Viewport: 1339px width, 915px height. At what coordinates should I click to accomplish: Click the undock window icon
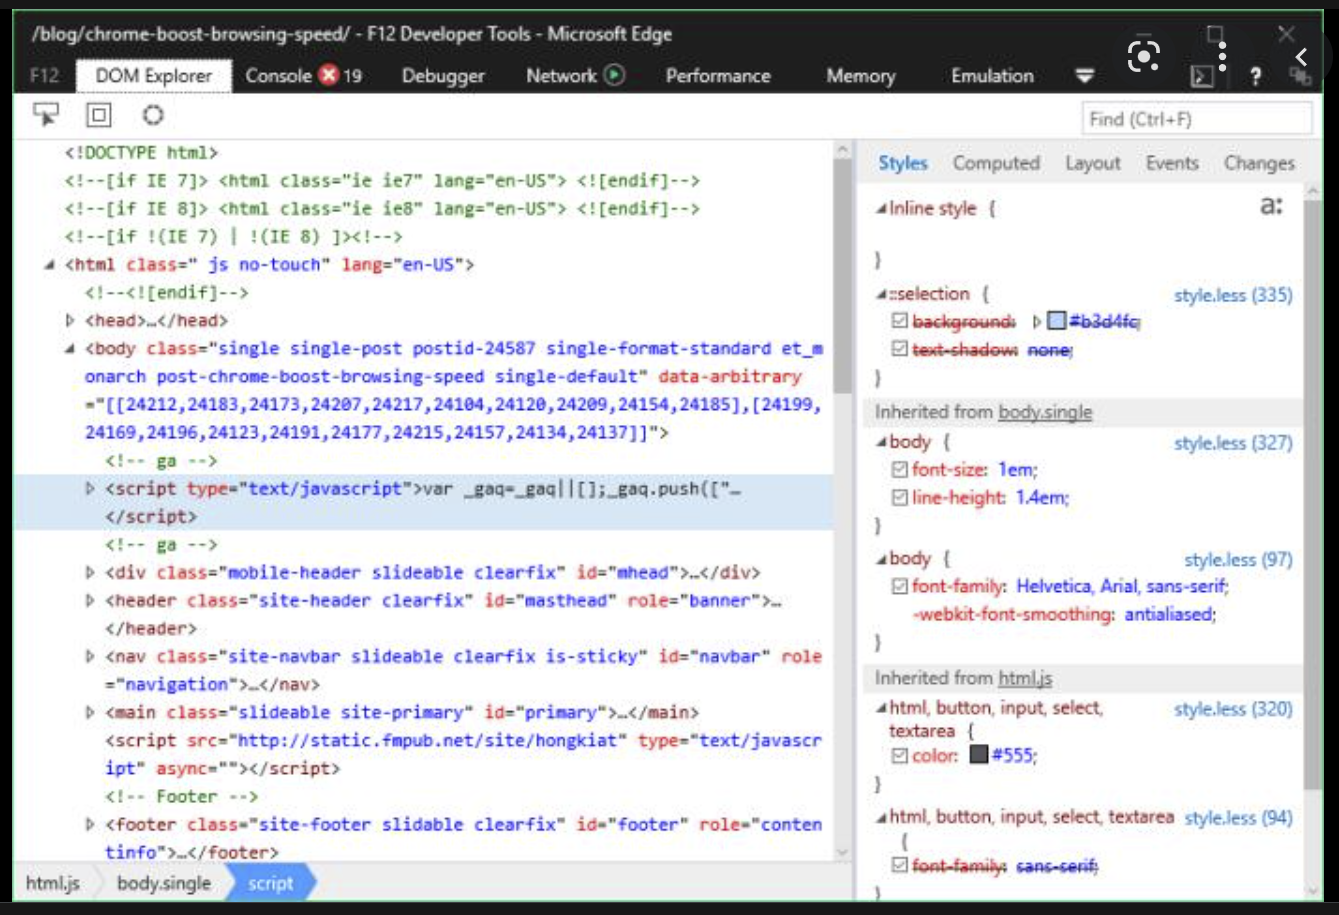click(1298, 77)
